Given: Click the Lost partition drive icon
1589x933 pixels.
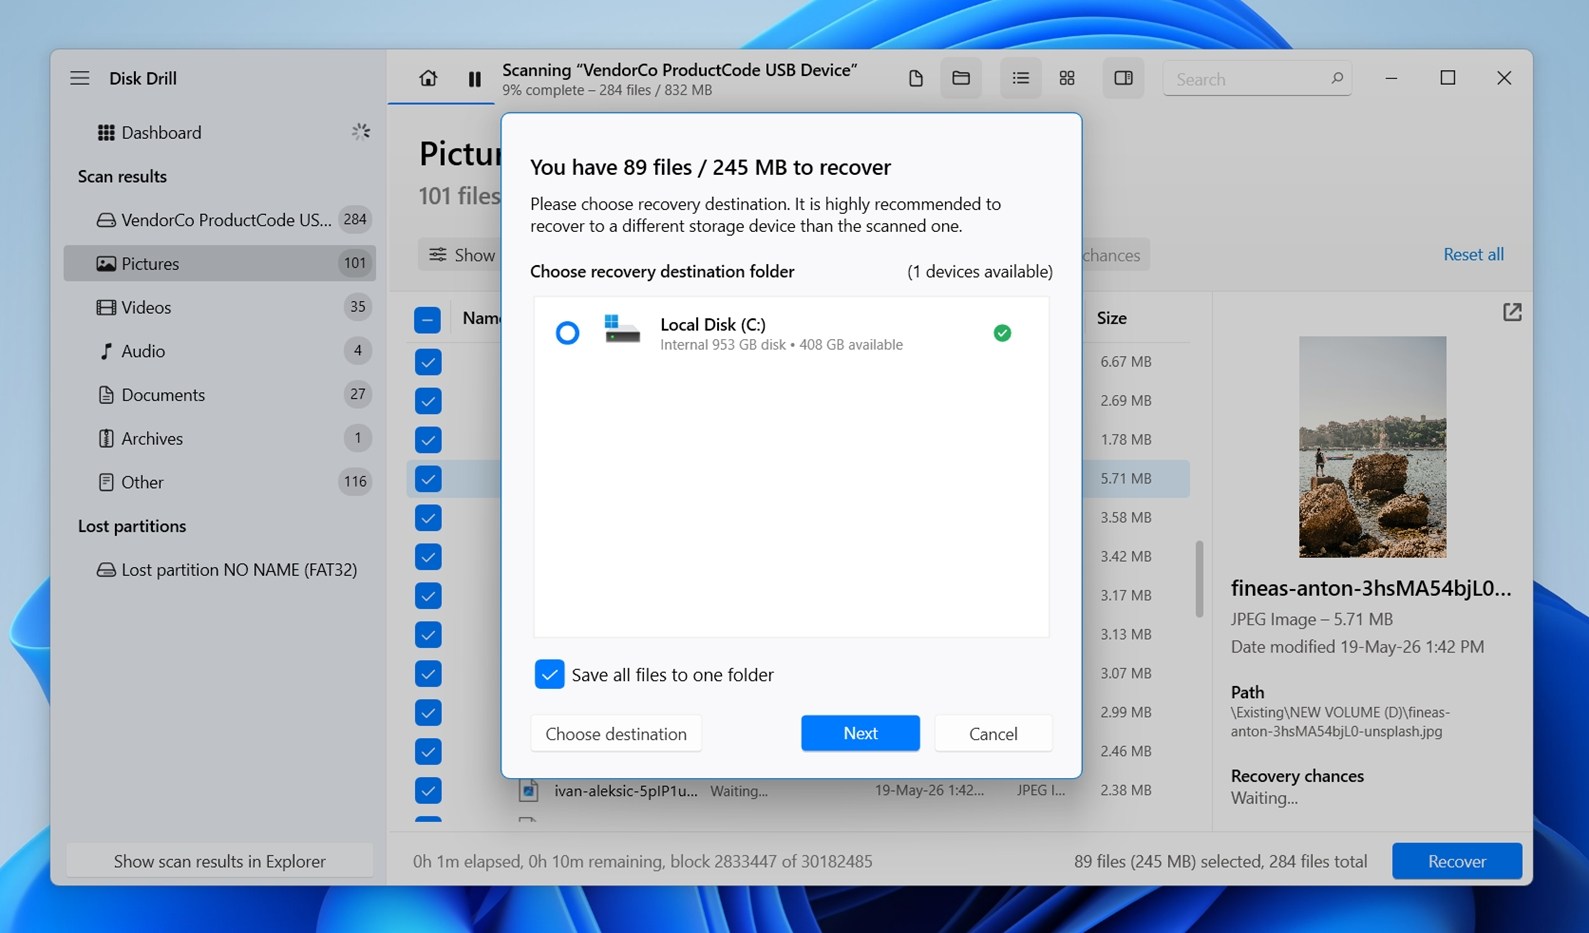Looking at the screenshot, I should tap(106, 569).
